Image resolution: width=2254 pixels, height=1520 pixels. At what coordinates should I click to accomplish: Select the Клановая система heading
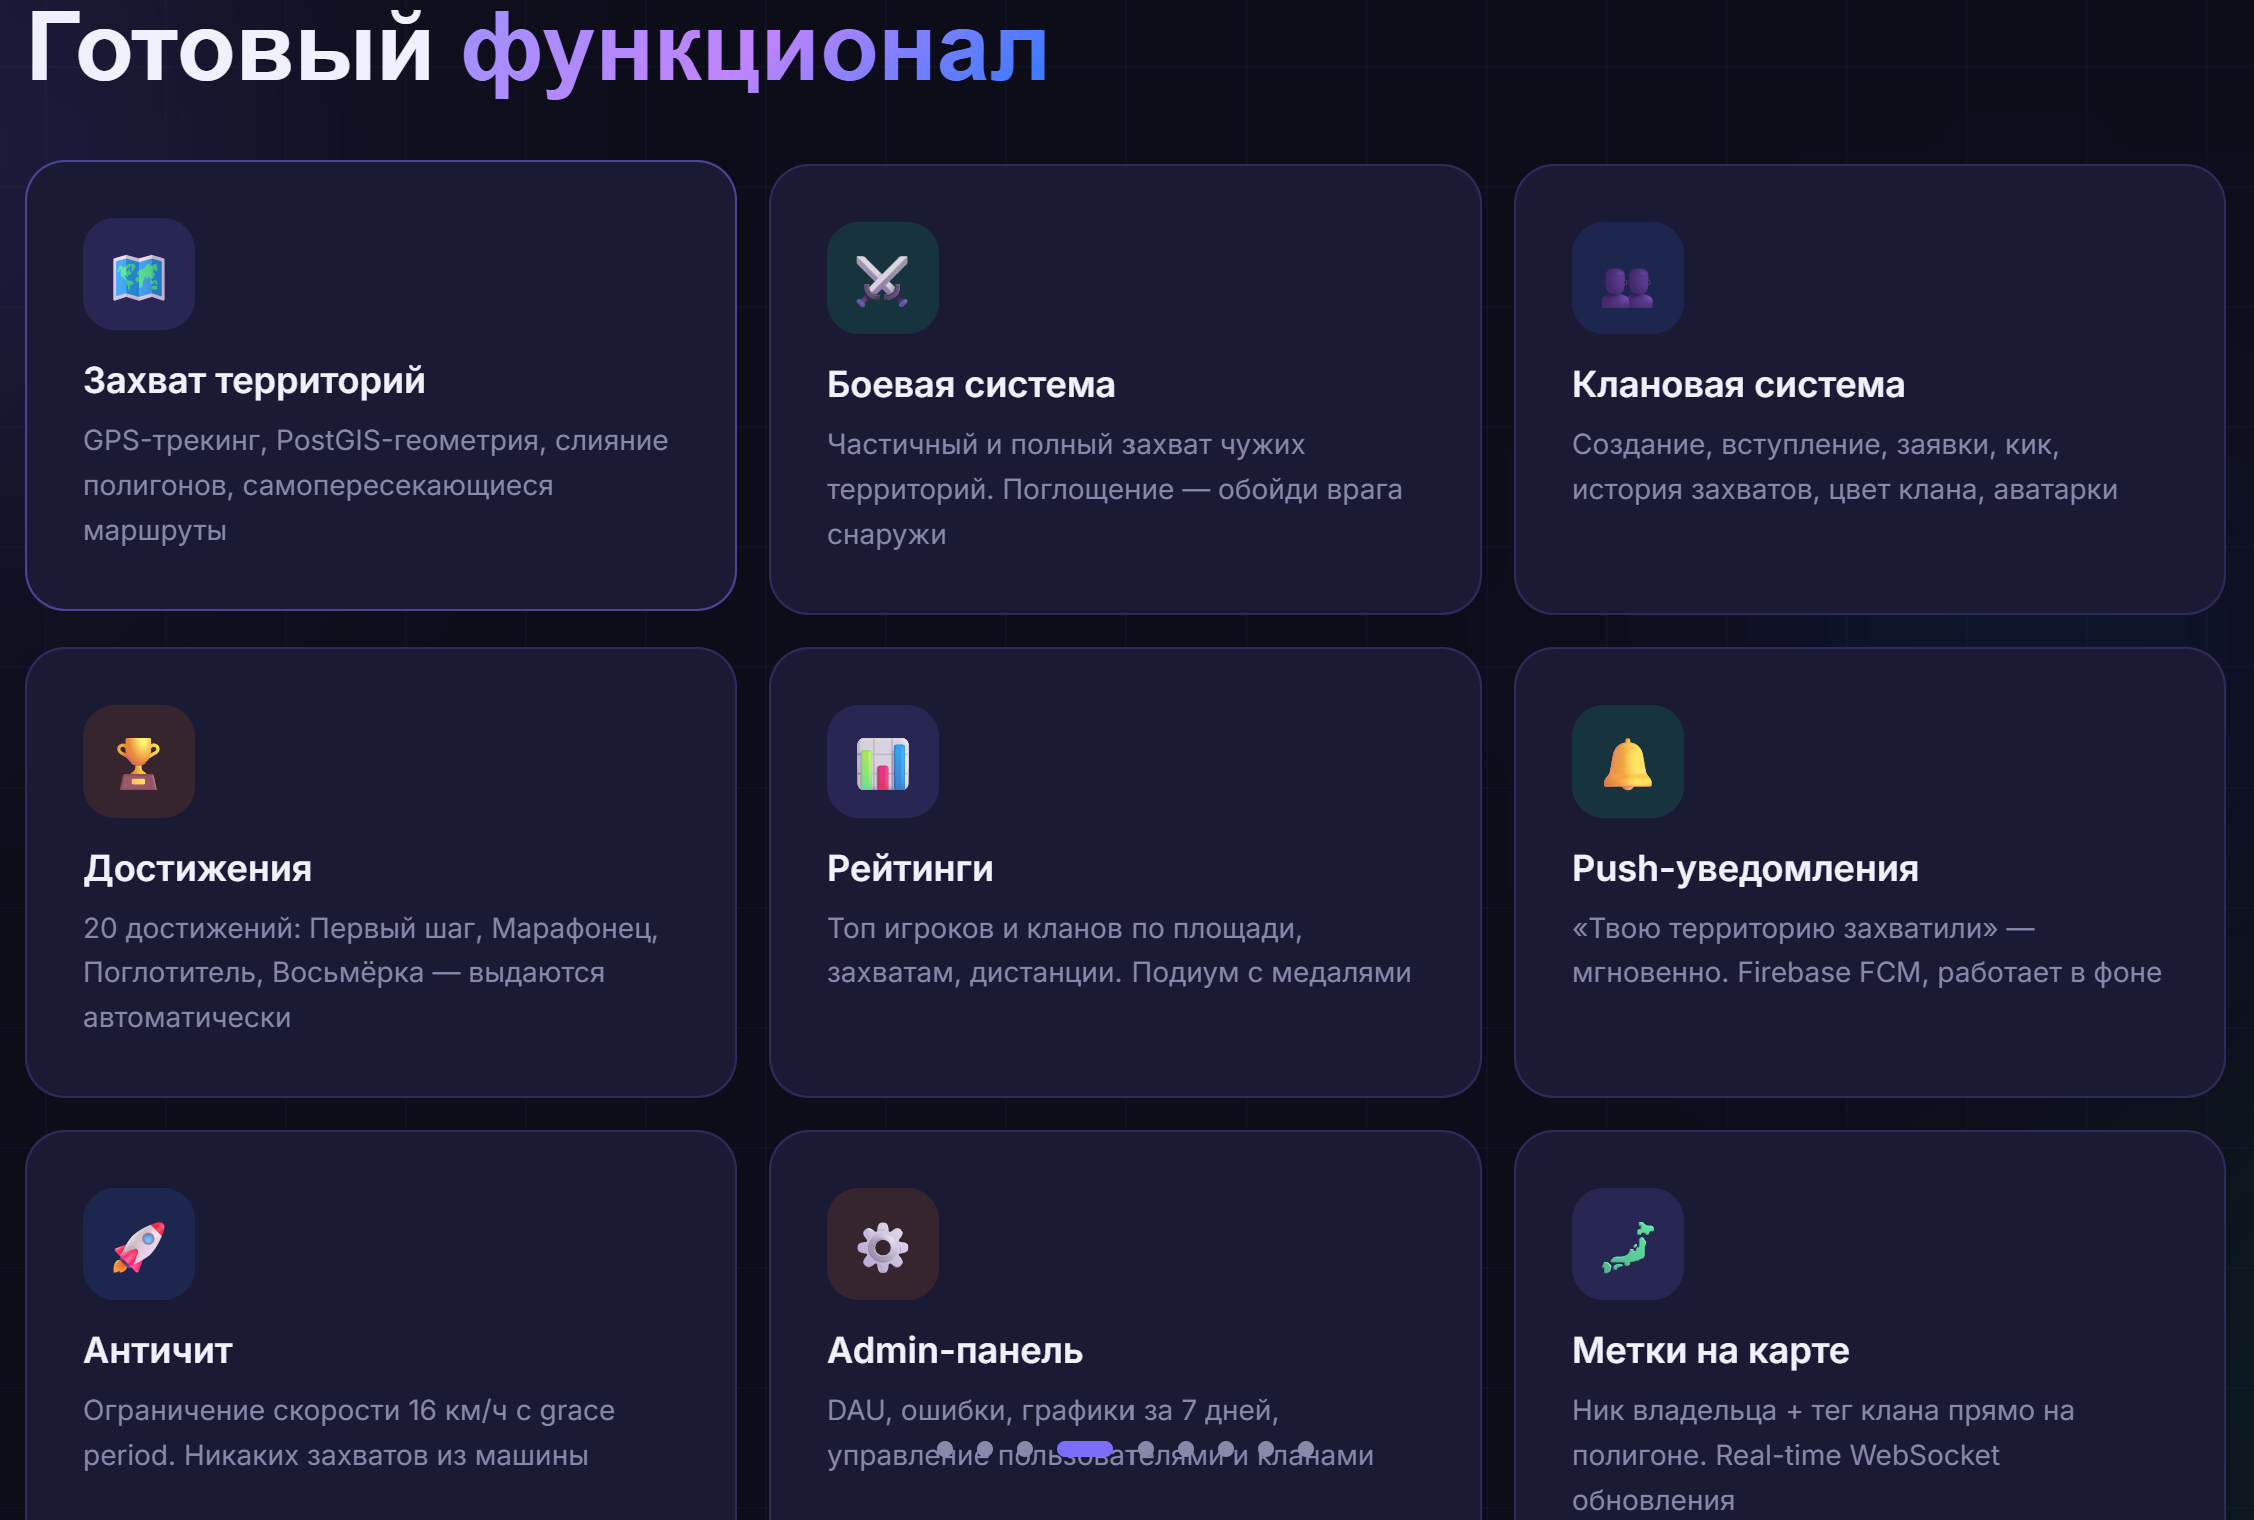point(1737,385)
